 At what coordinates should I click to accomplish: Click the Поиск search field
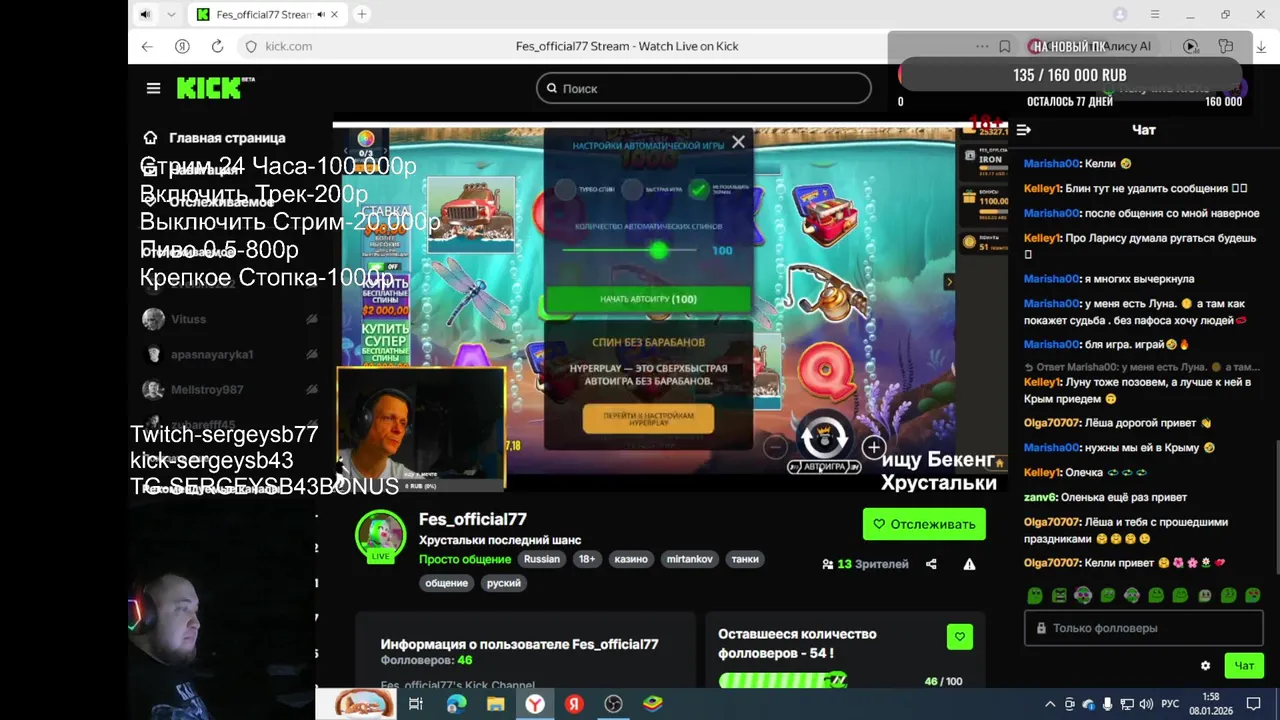click(703, 88)
